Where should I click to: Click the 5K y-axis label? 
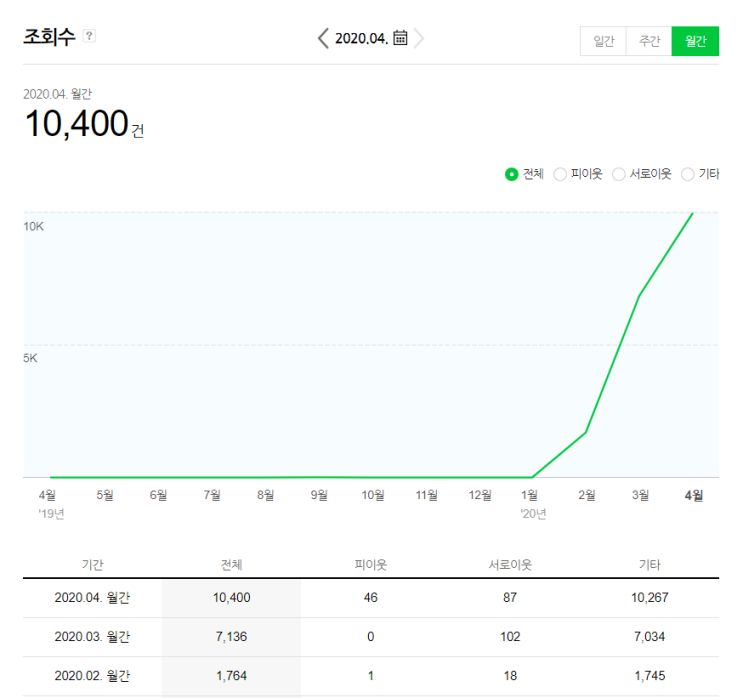(x=30, y=358)
